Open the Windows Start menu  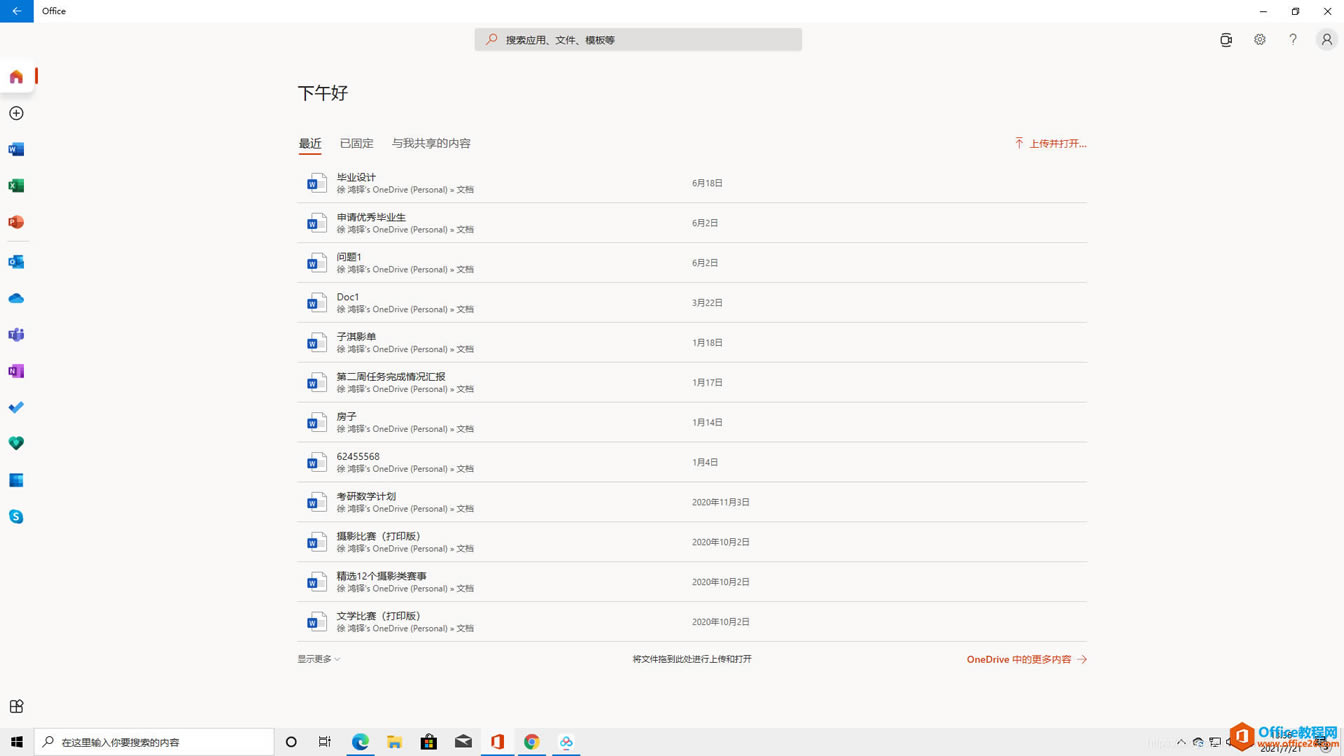click(16, 742)
